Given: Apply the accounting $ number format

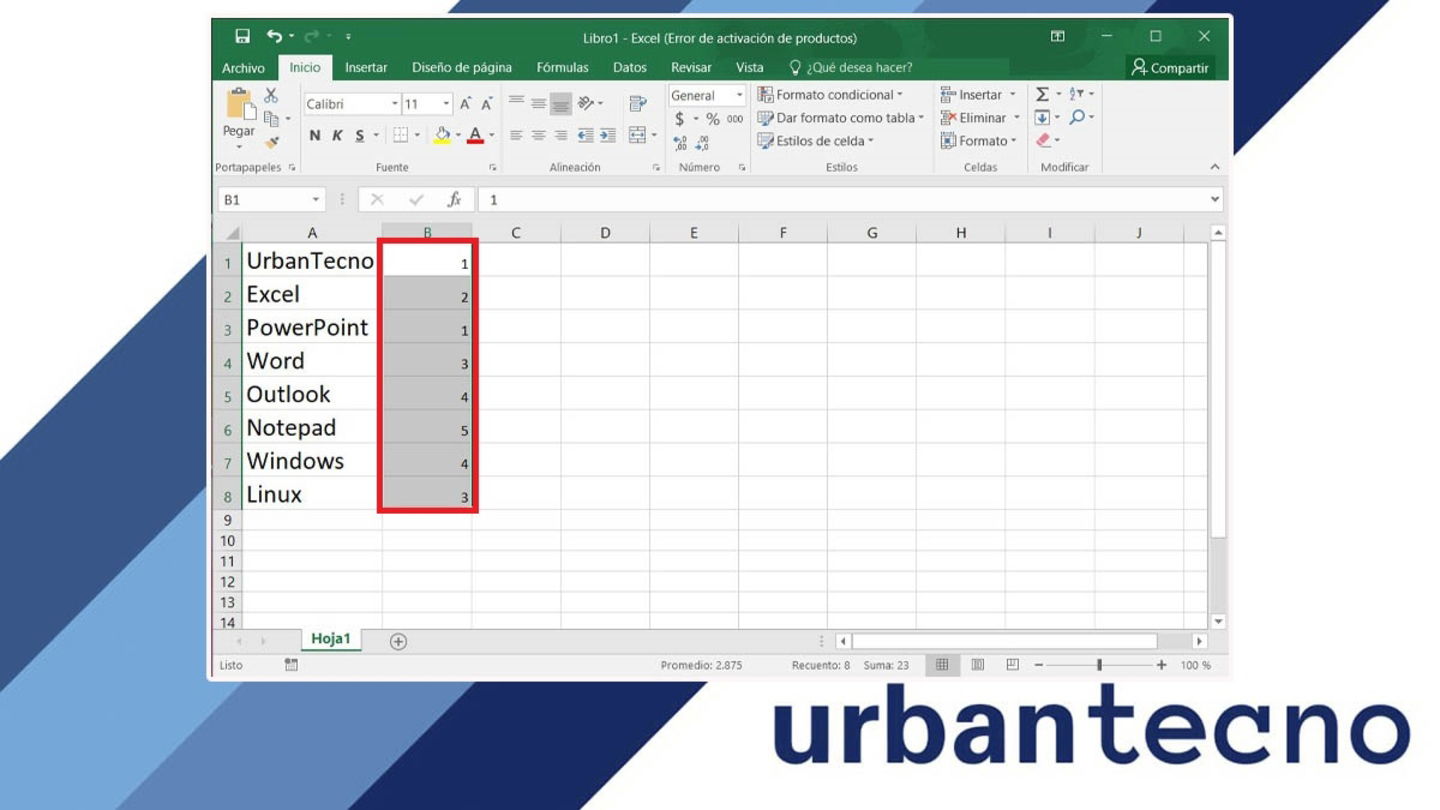Looking at the screenshot, I should (680, 119).
